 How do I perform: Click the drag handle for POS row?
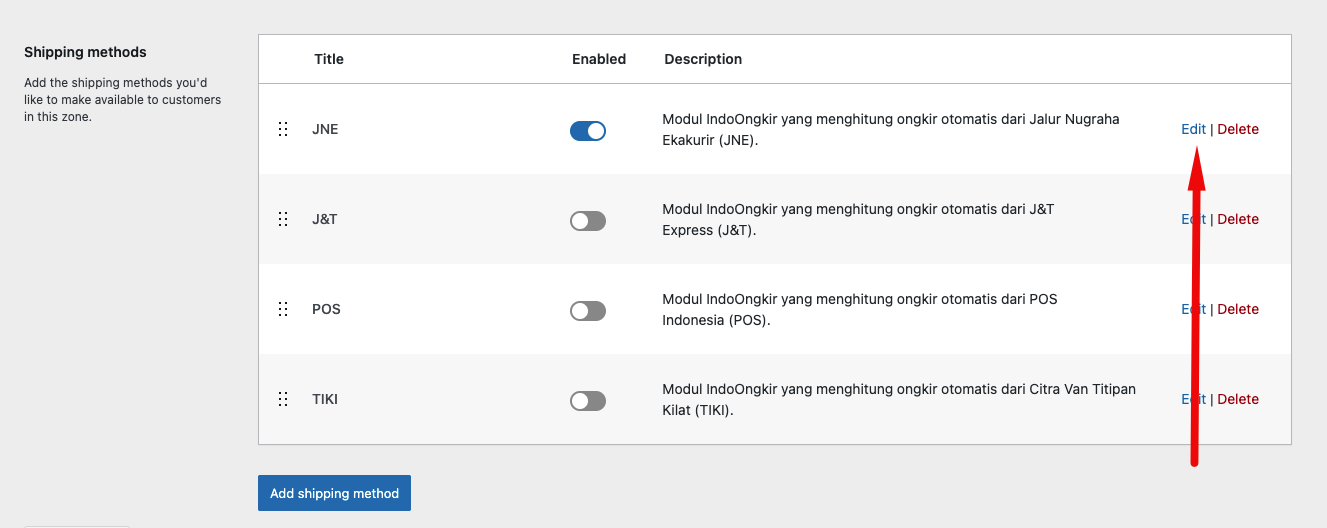click(x=283, y=309)
